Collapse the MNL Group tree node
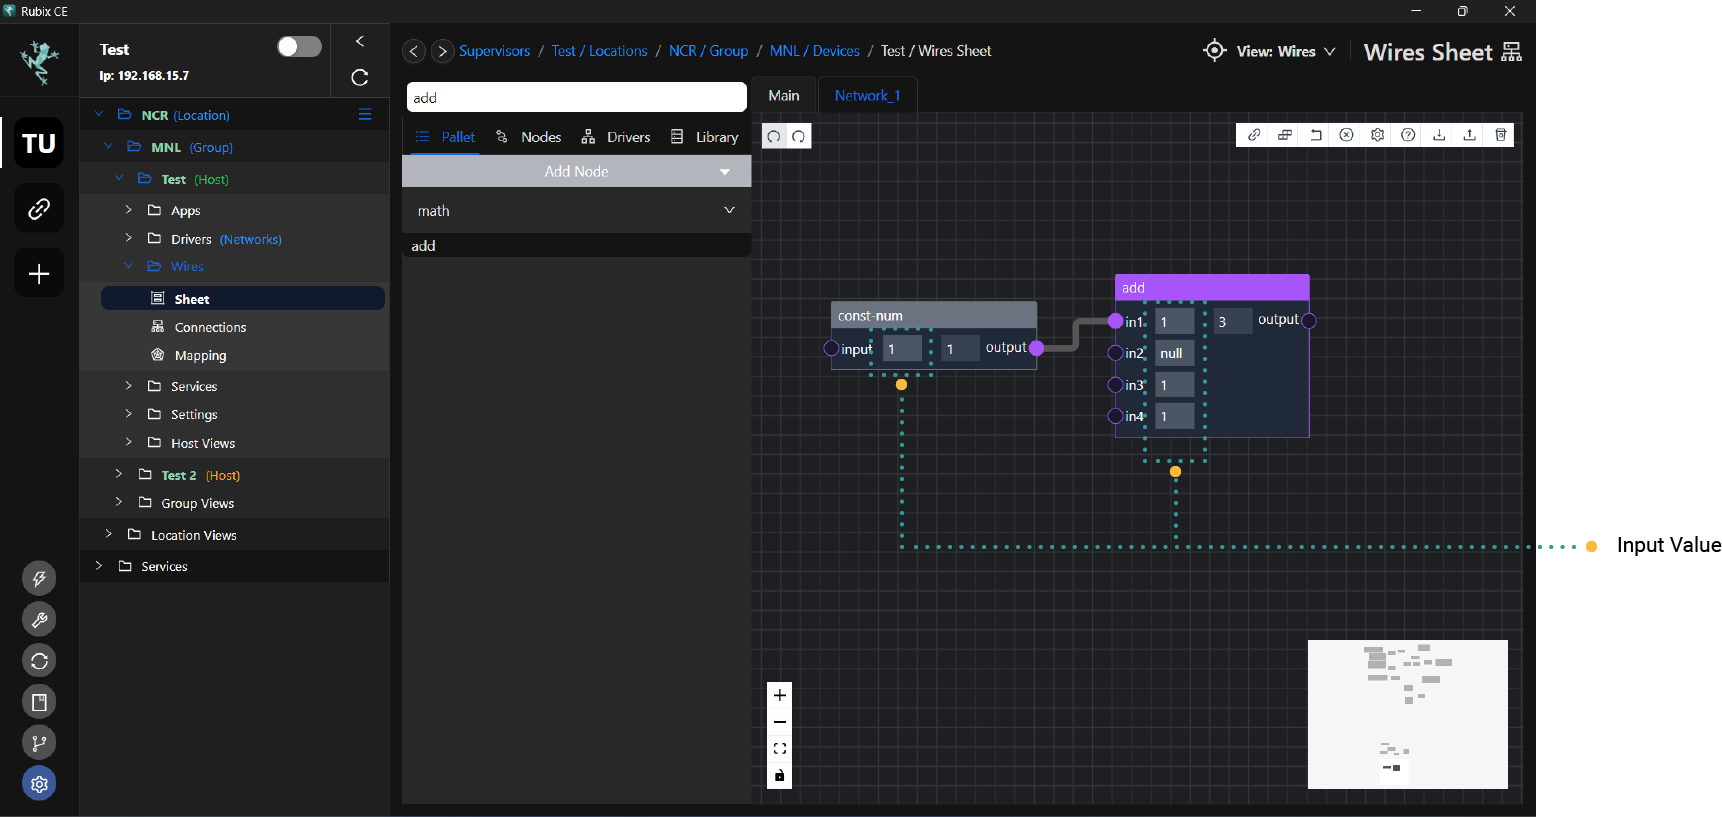Screen dimensions: 1722x817 pos(109,146)
